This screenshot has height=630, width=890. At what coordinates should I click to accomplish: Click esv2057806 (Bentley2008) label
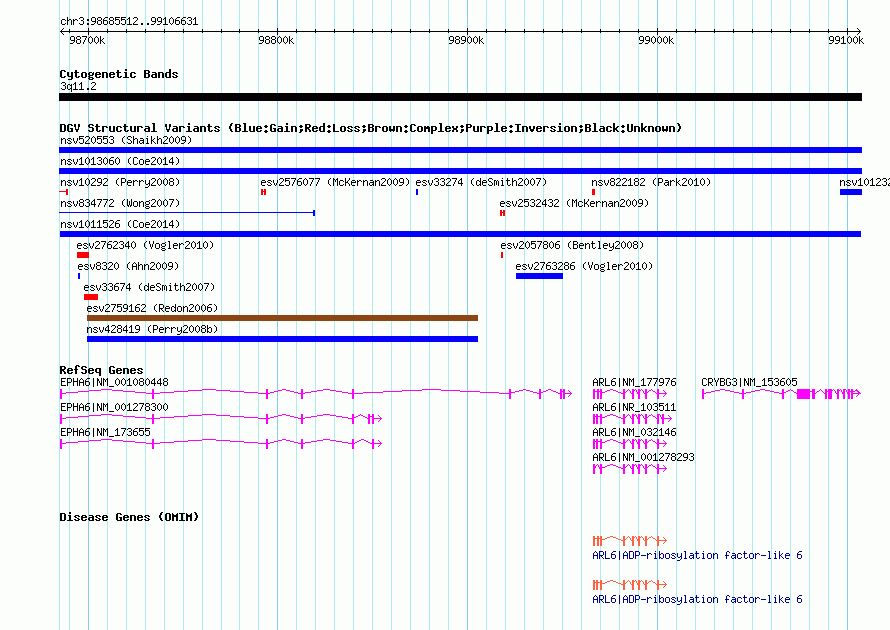tap(572, 245)
